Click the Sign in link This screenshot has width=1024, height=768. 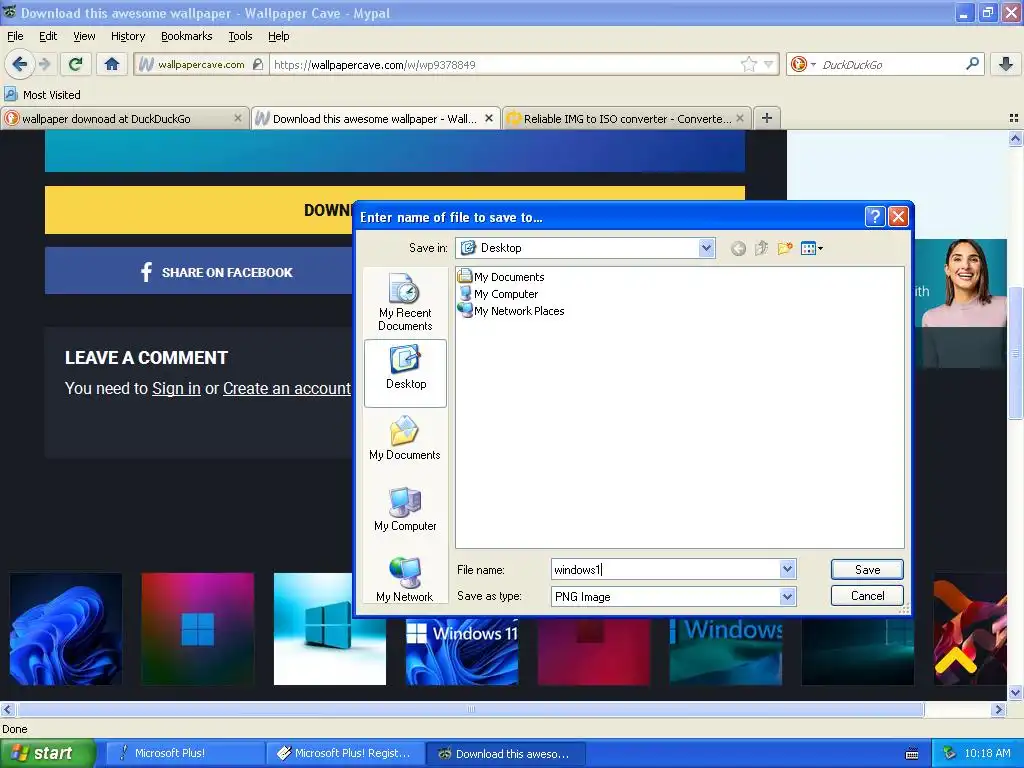click(x=176, y=389)
